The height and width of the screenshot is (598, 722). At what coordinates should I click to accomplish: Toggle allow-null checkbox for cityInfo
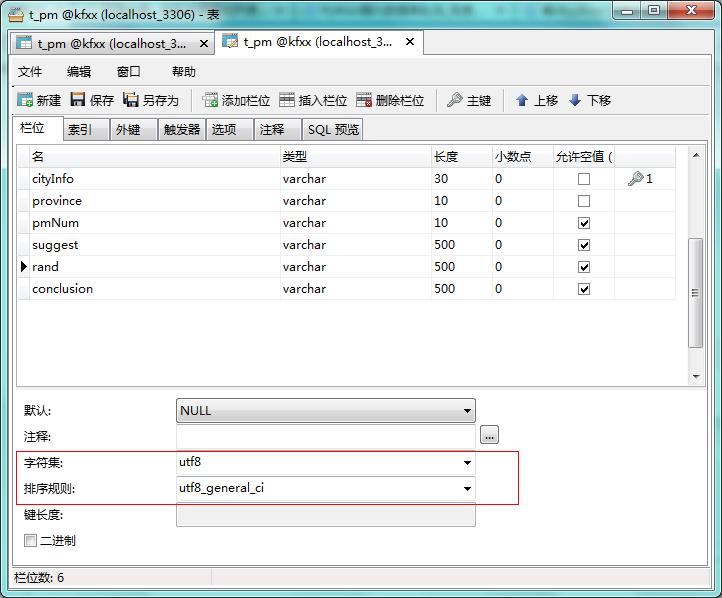coord(584,179)
